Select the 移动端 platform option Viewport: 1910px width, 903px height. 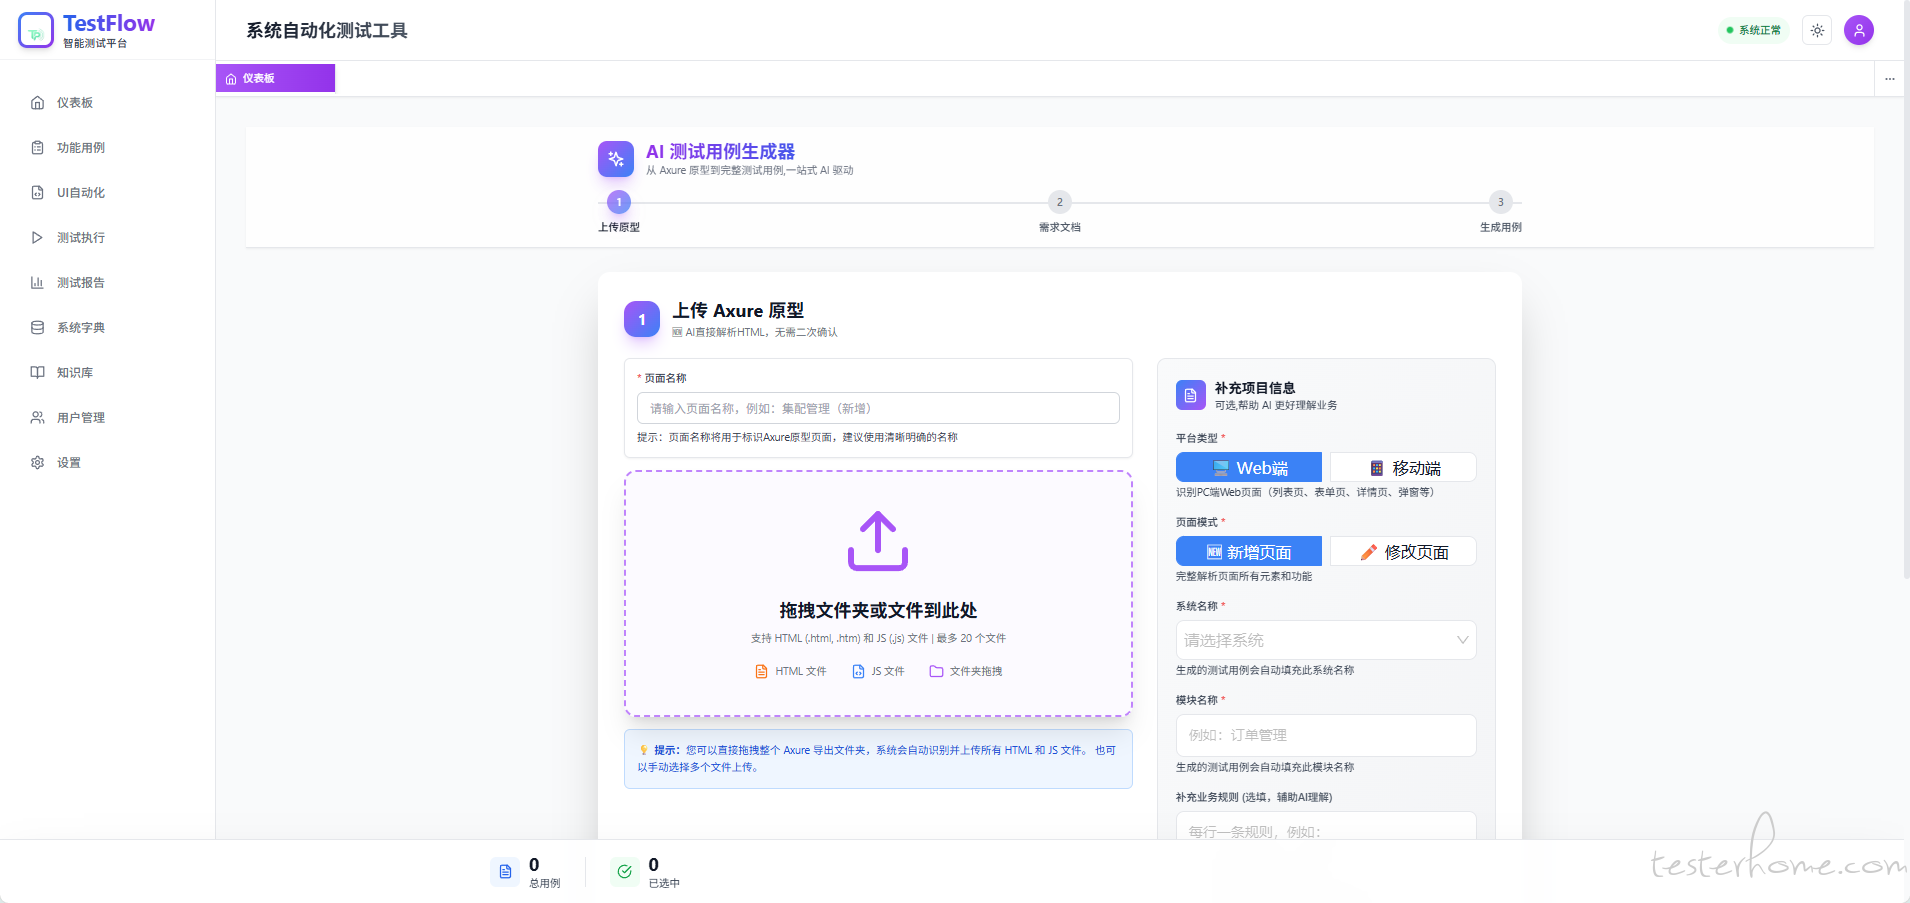click(x=1403, y=468)
